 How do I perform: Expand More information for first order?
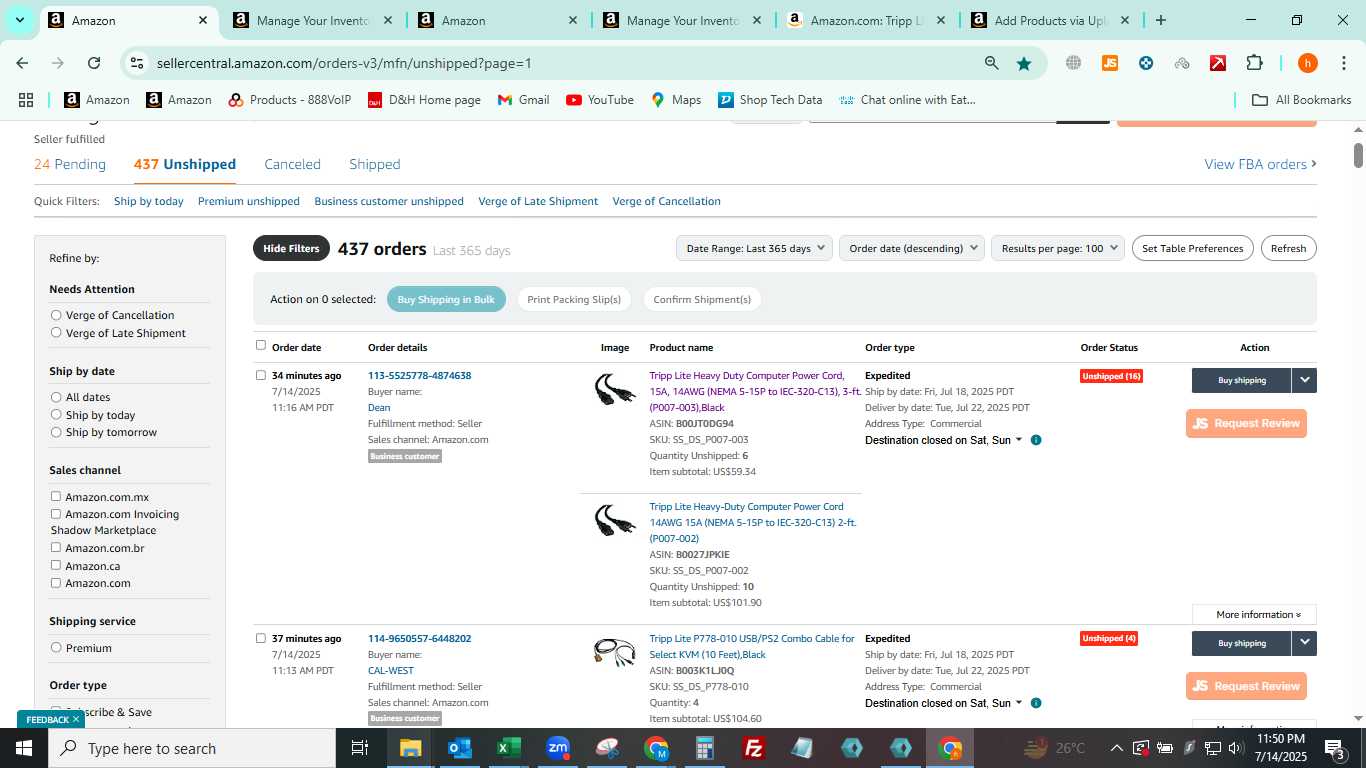pyautogui.click(x=1254, y=615)
